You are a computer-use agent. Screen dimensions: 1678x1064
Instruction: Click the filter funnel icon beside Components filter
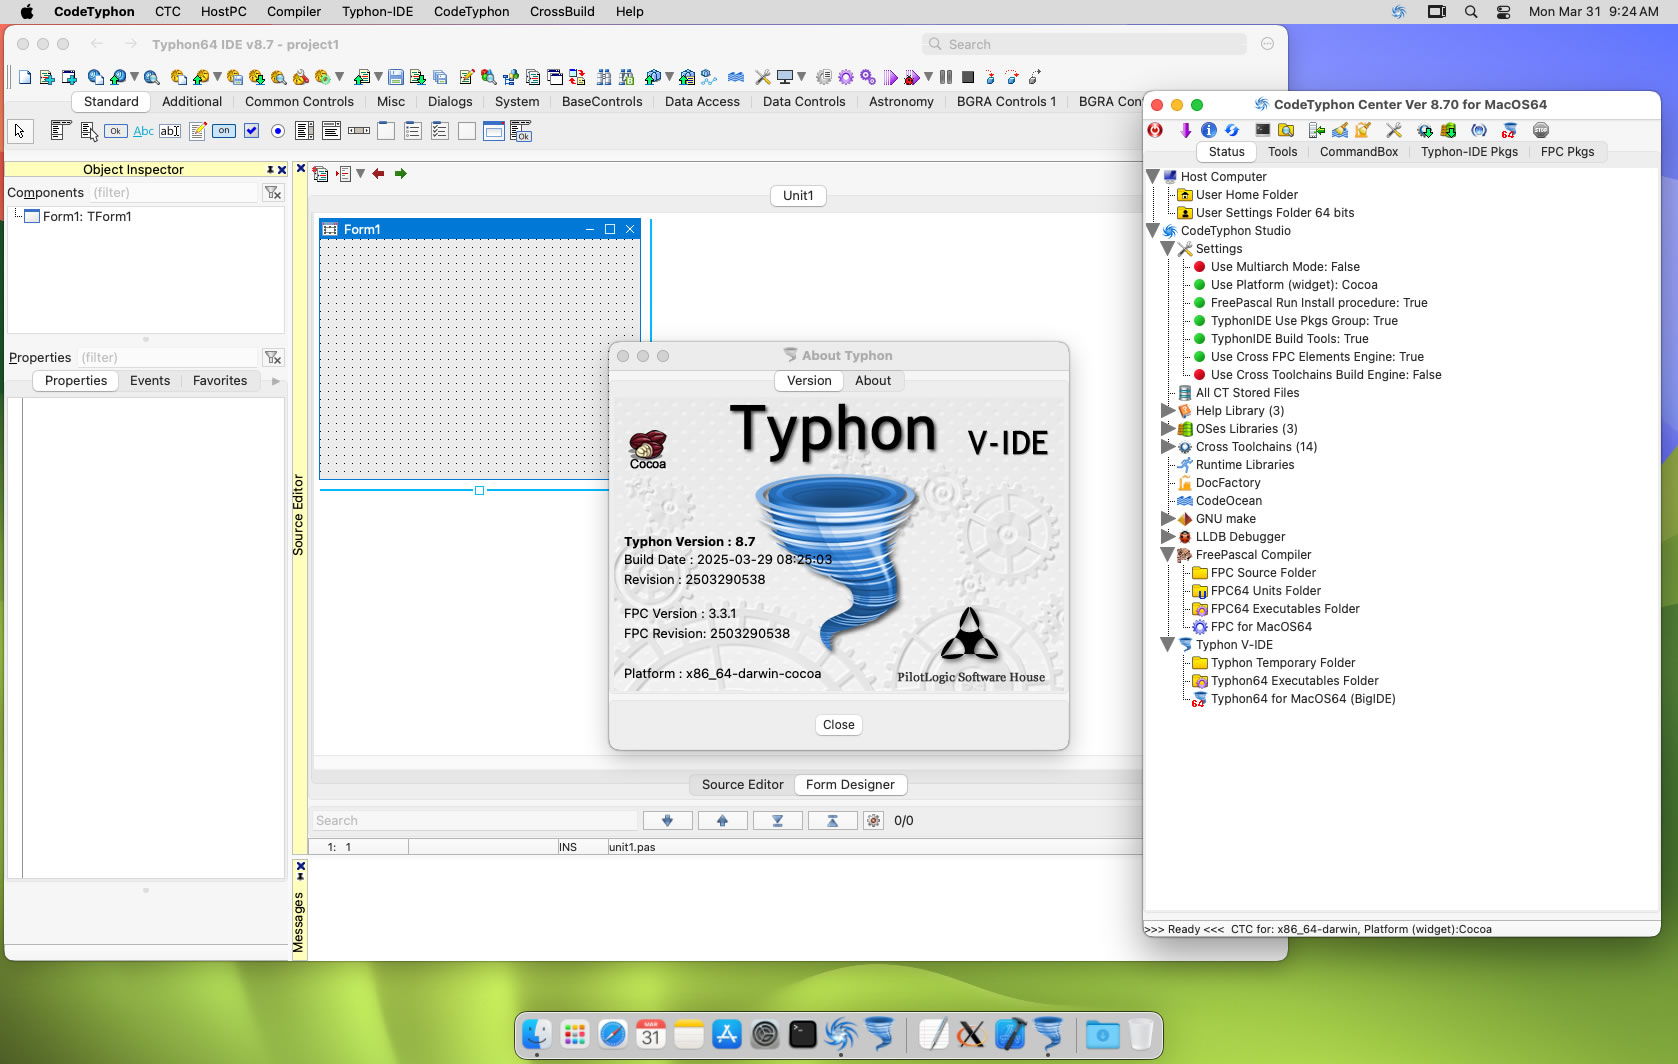pyautogui.click(x=273, y=192)
